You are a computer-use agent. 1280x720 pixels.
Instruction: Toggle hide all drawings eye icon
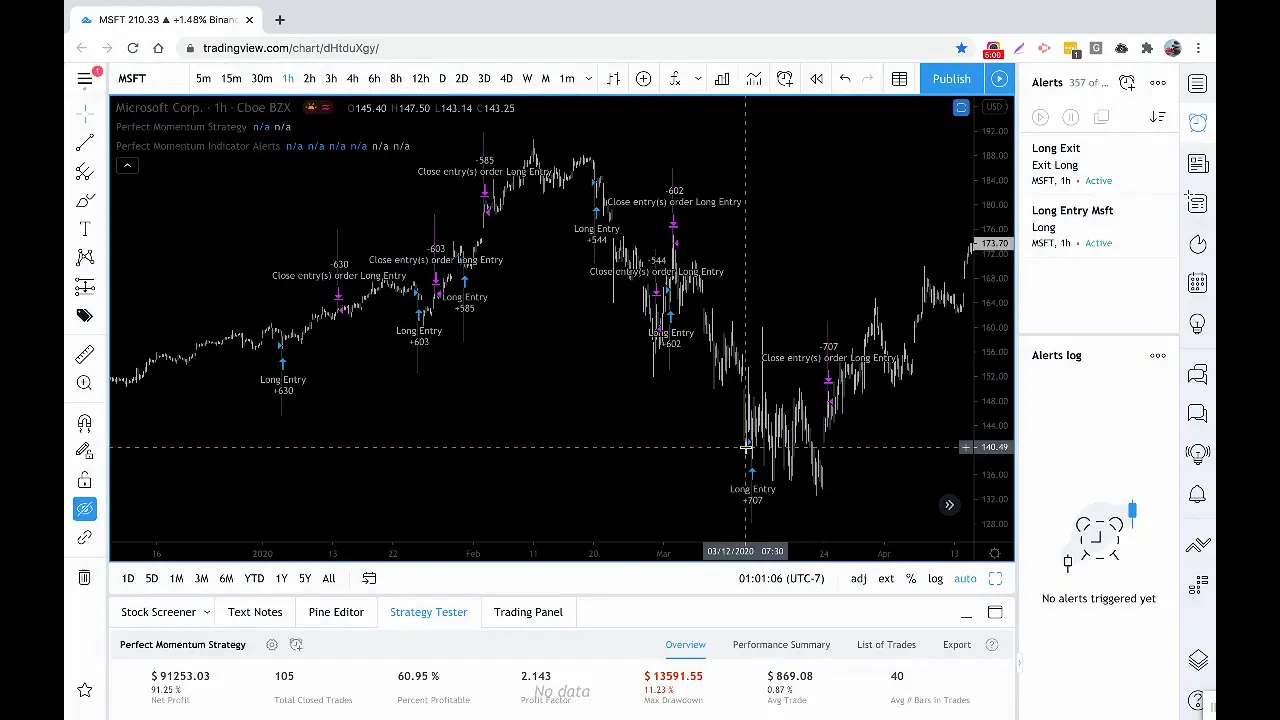[x=85, y=509]
